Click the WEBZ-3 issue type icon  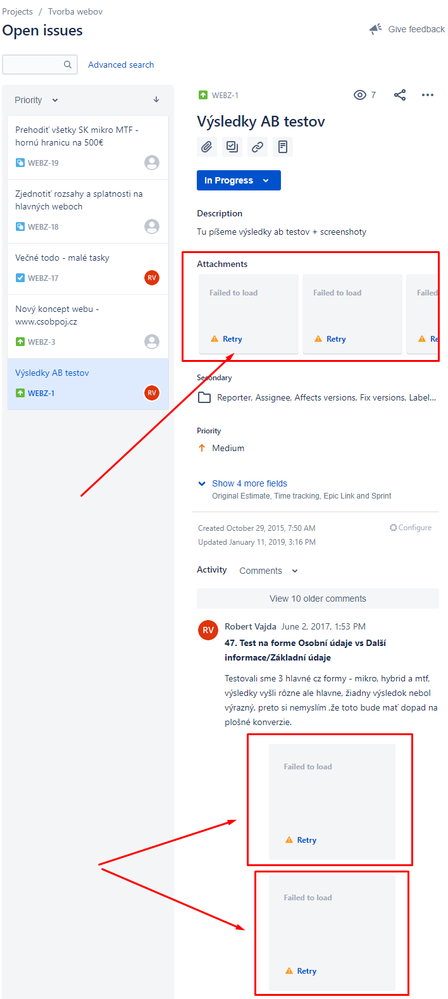[x=20, y=342]
